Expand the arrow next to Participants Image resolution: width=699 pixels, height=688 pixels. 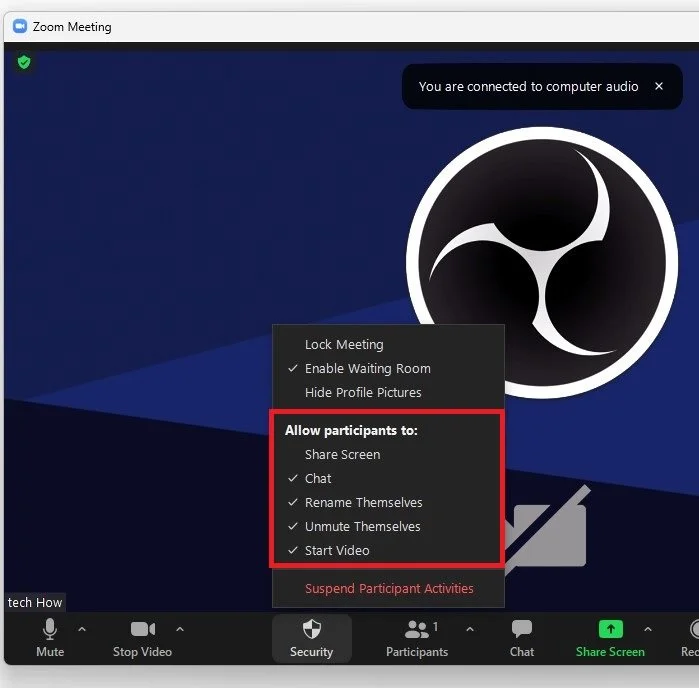pyautogui.click(x=470, y=629)
